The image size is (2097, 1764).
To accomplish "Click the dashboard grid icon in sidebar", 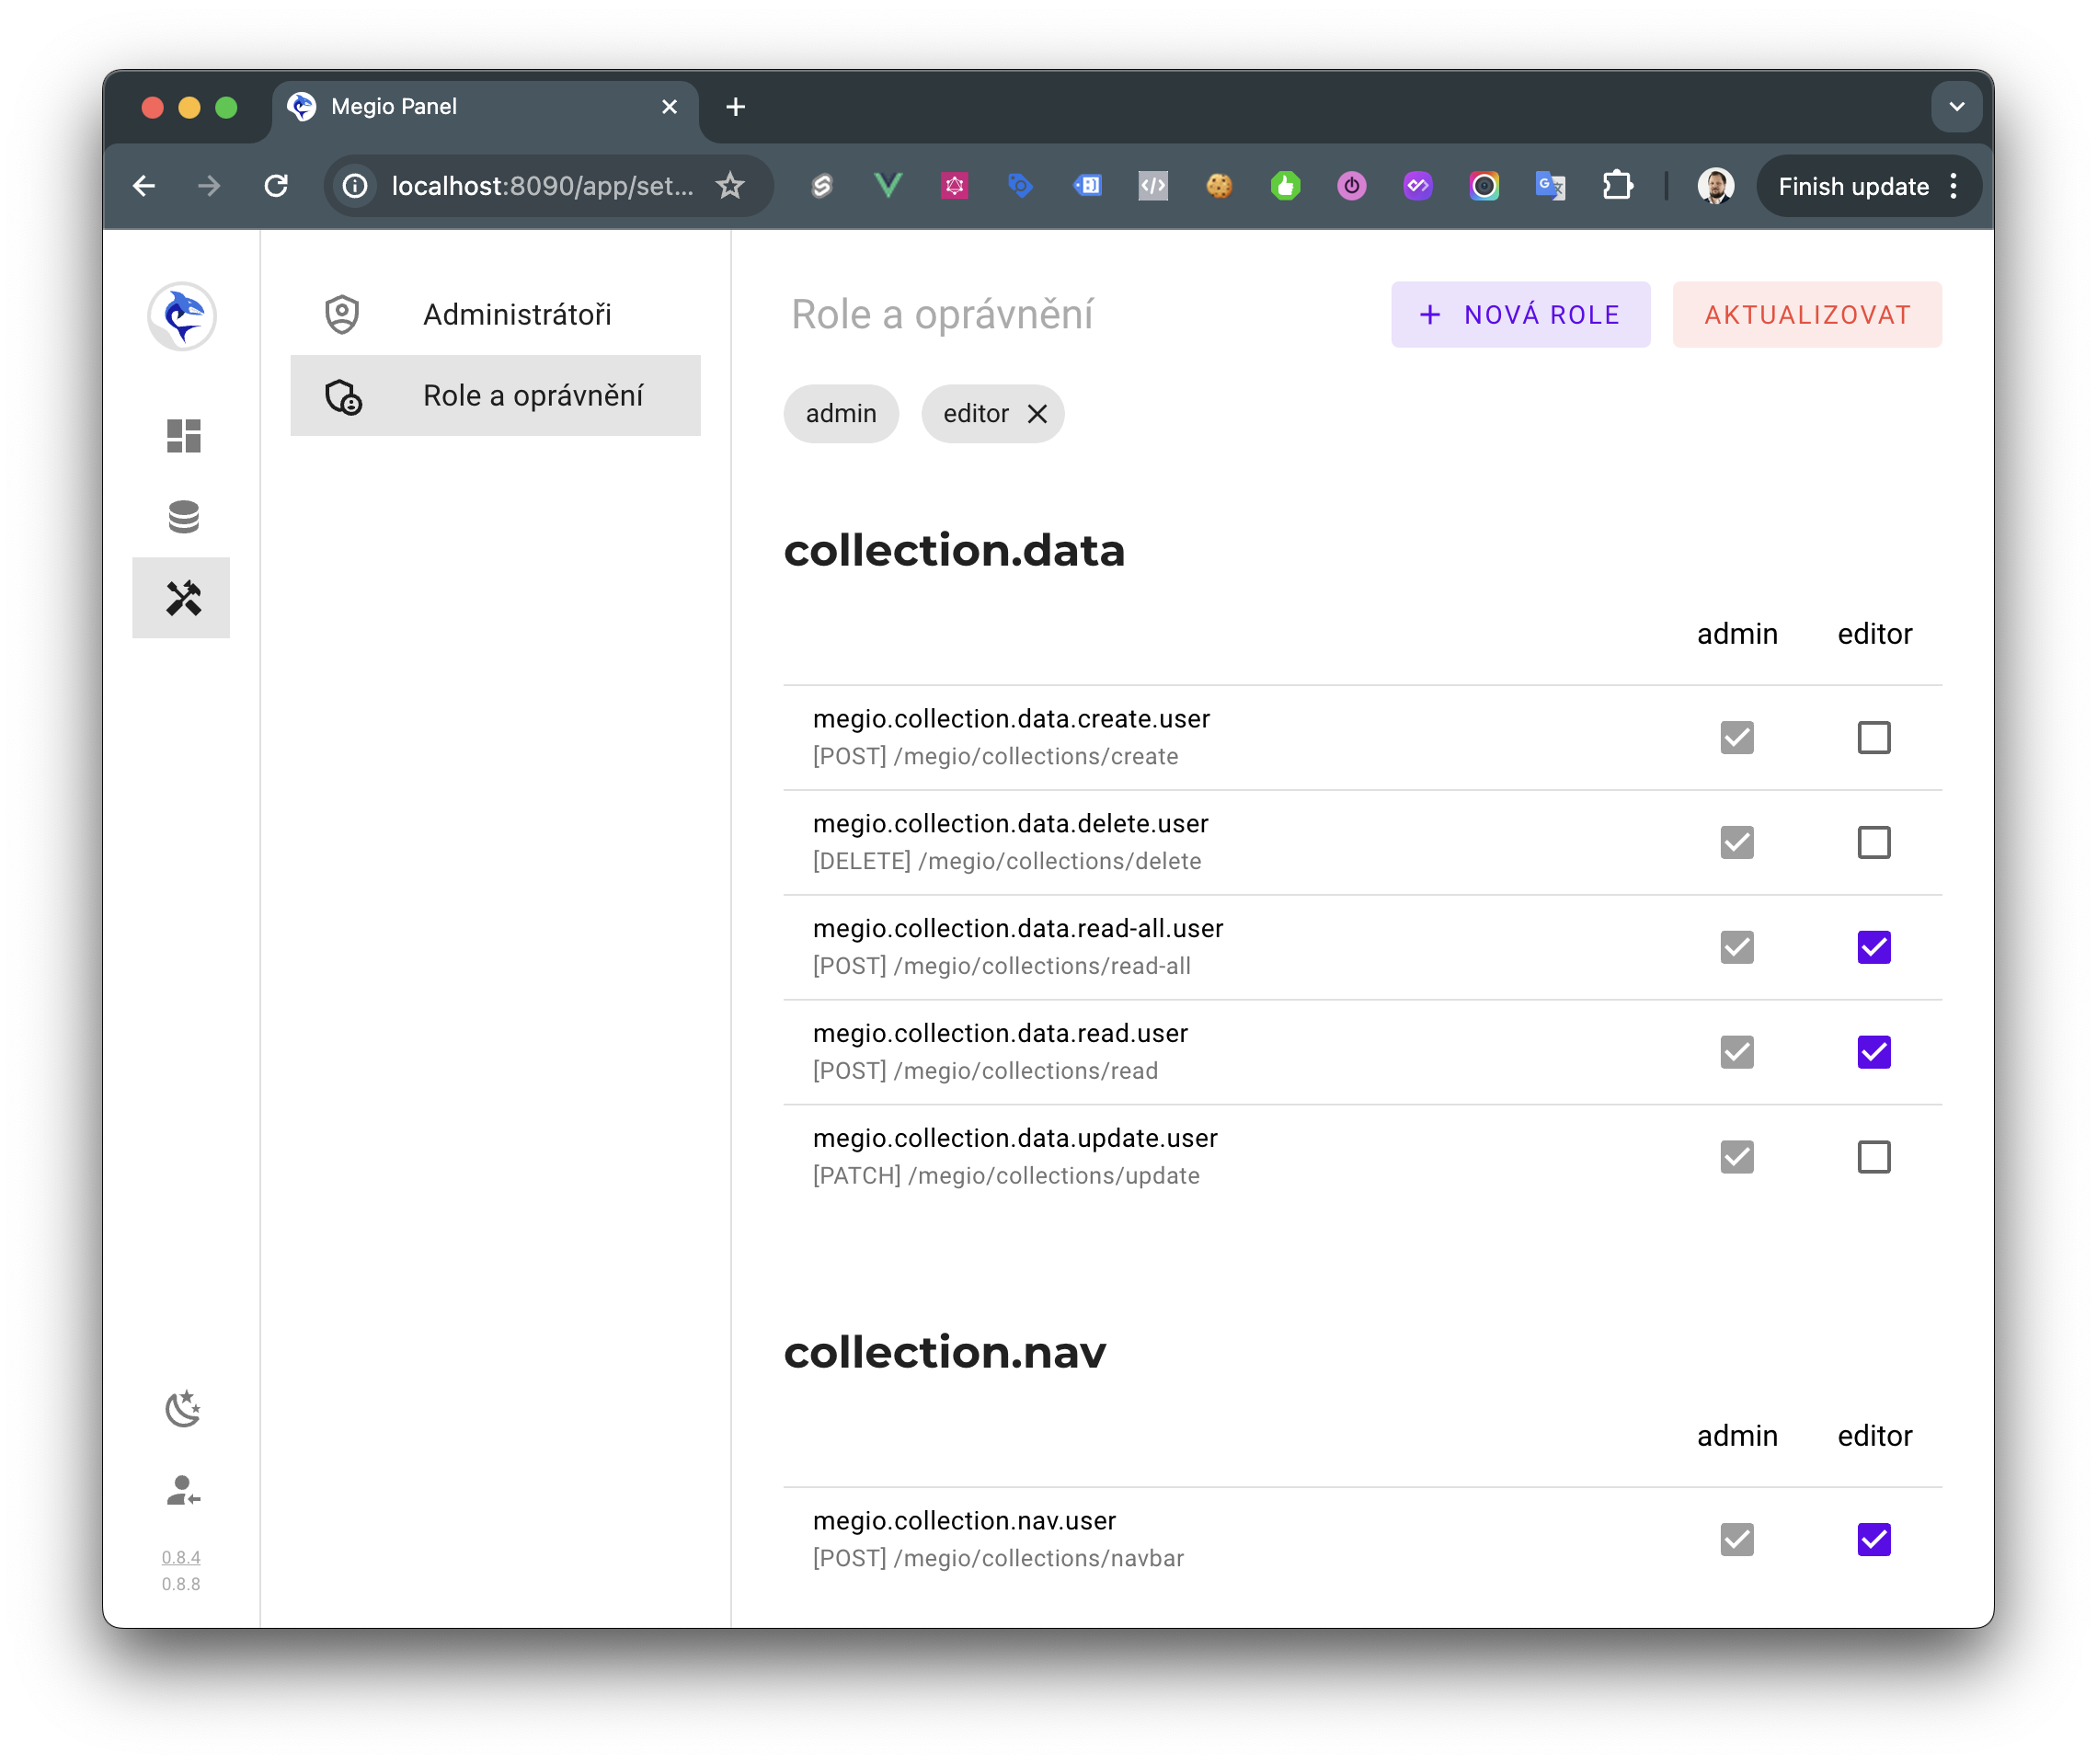I will tap(184, 438).
